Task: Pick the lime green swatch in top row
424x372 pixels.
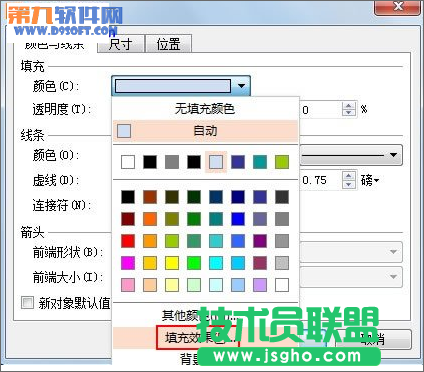Action: click(x=282, y=162)
